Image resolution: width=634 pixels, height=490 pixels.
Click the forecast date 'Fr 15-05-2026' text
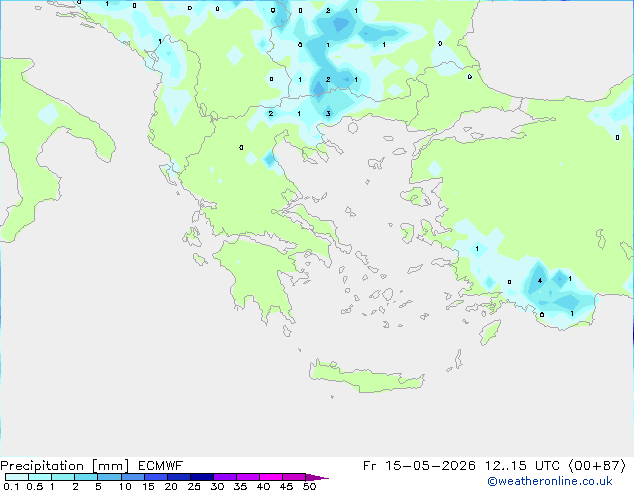click(x=419, y=466)
